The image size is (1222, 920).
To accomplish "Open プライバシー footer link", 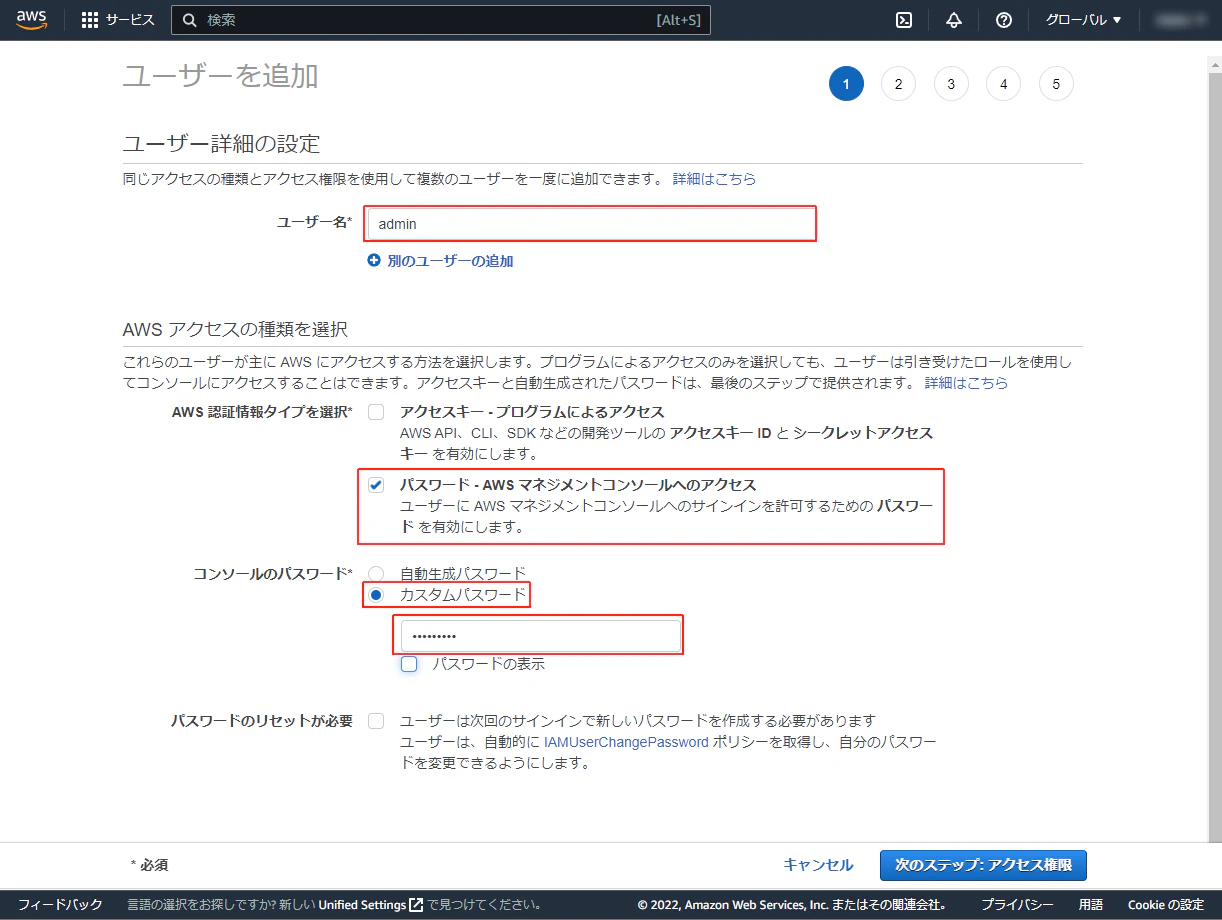I will (x=1016, y=905).
